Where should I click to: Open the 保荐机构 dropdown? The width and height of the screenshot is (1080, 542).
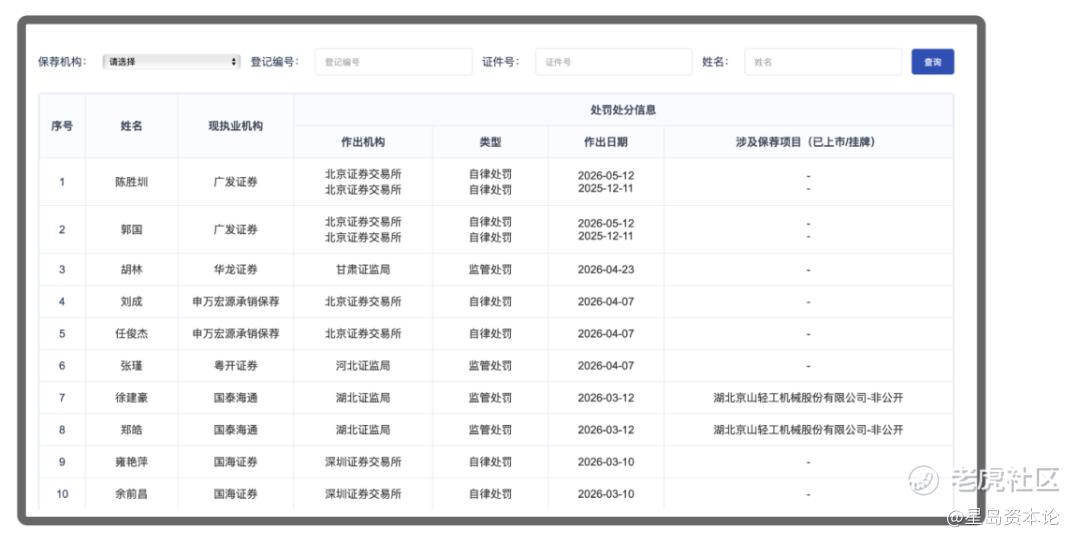click(172, 62)
